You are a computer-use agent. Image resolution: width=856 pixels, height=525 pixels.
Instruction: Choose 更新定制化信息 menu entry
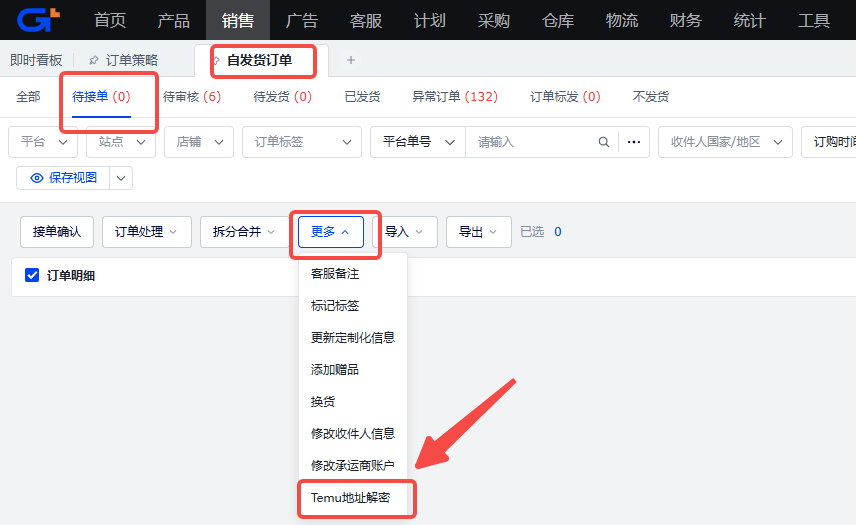(x=353, y=338)
